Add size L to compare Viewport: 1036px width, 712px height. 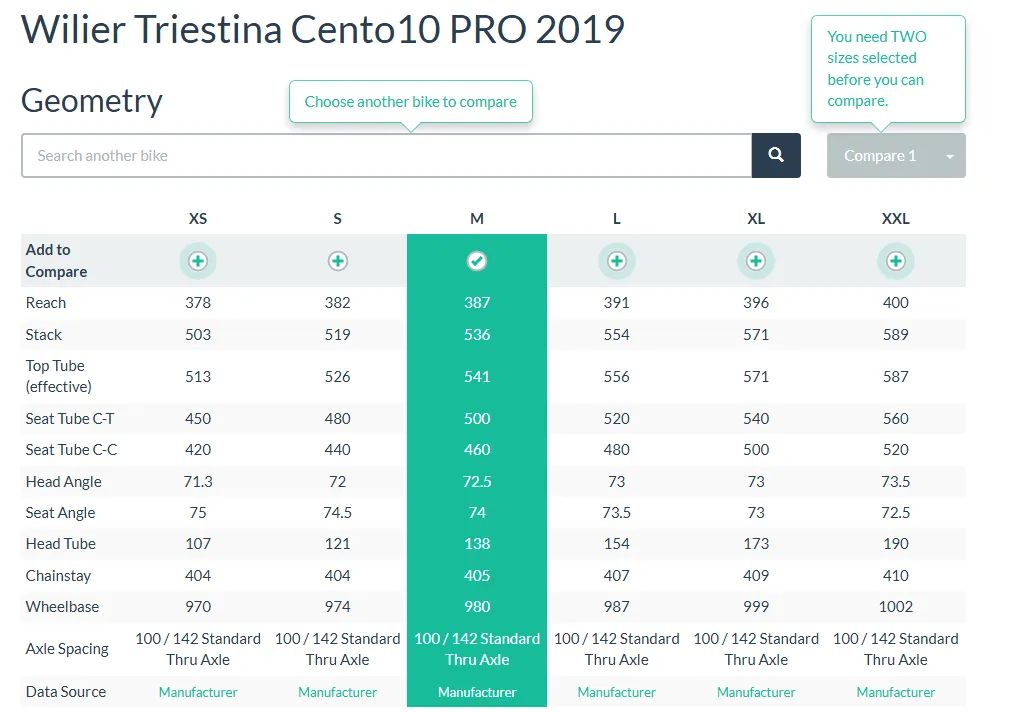(617, 261)
